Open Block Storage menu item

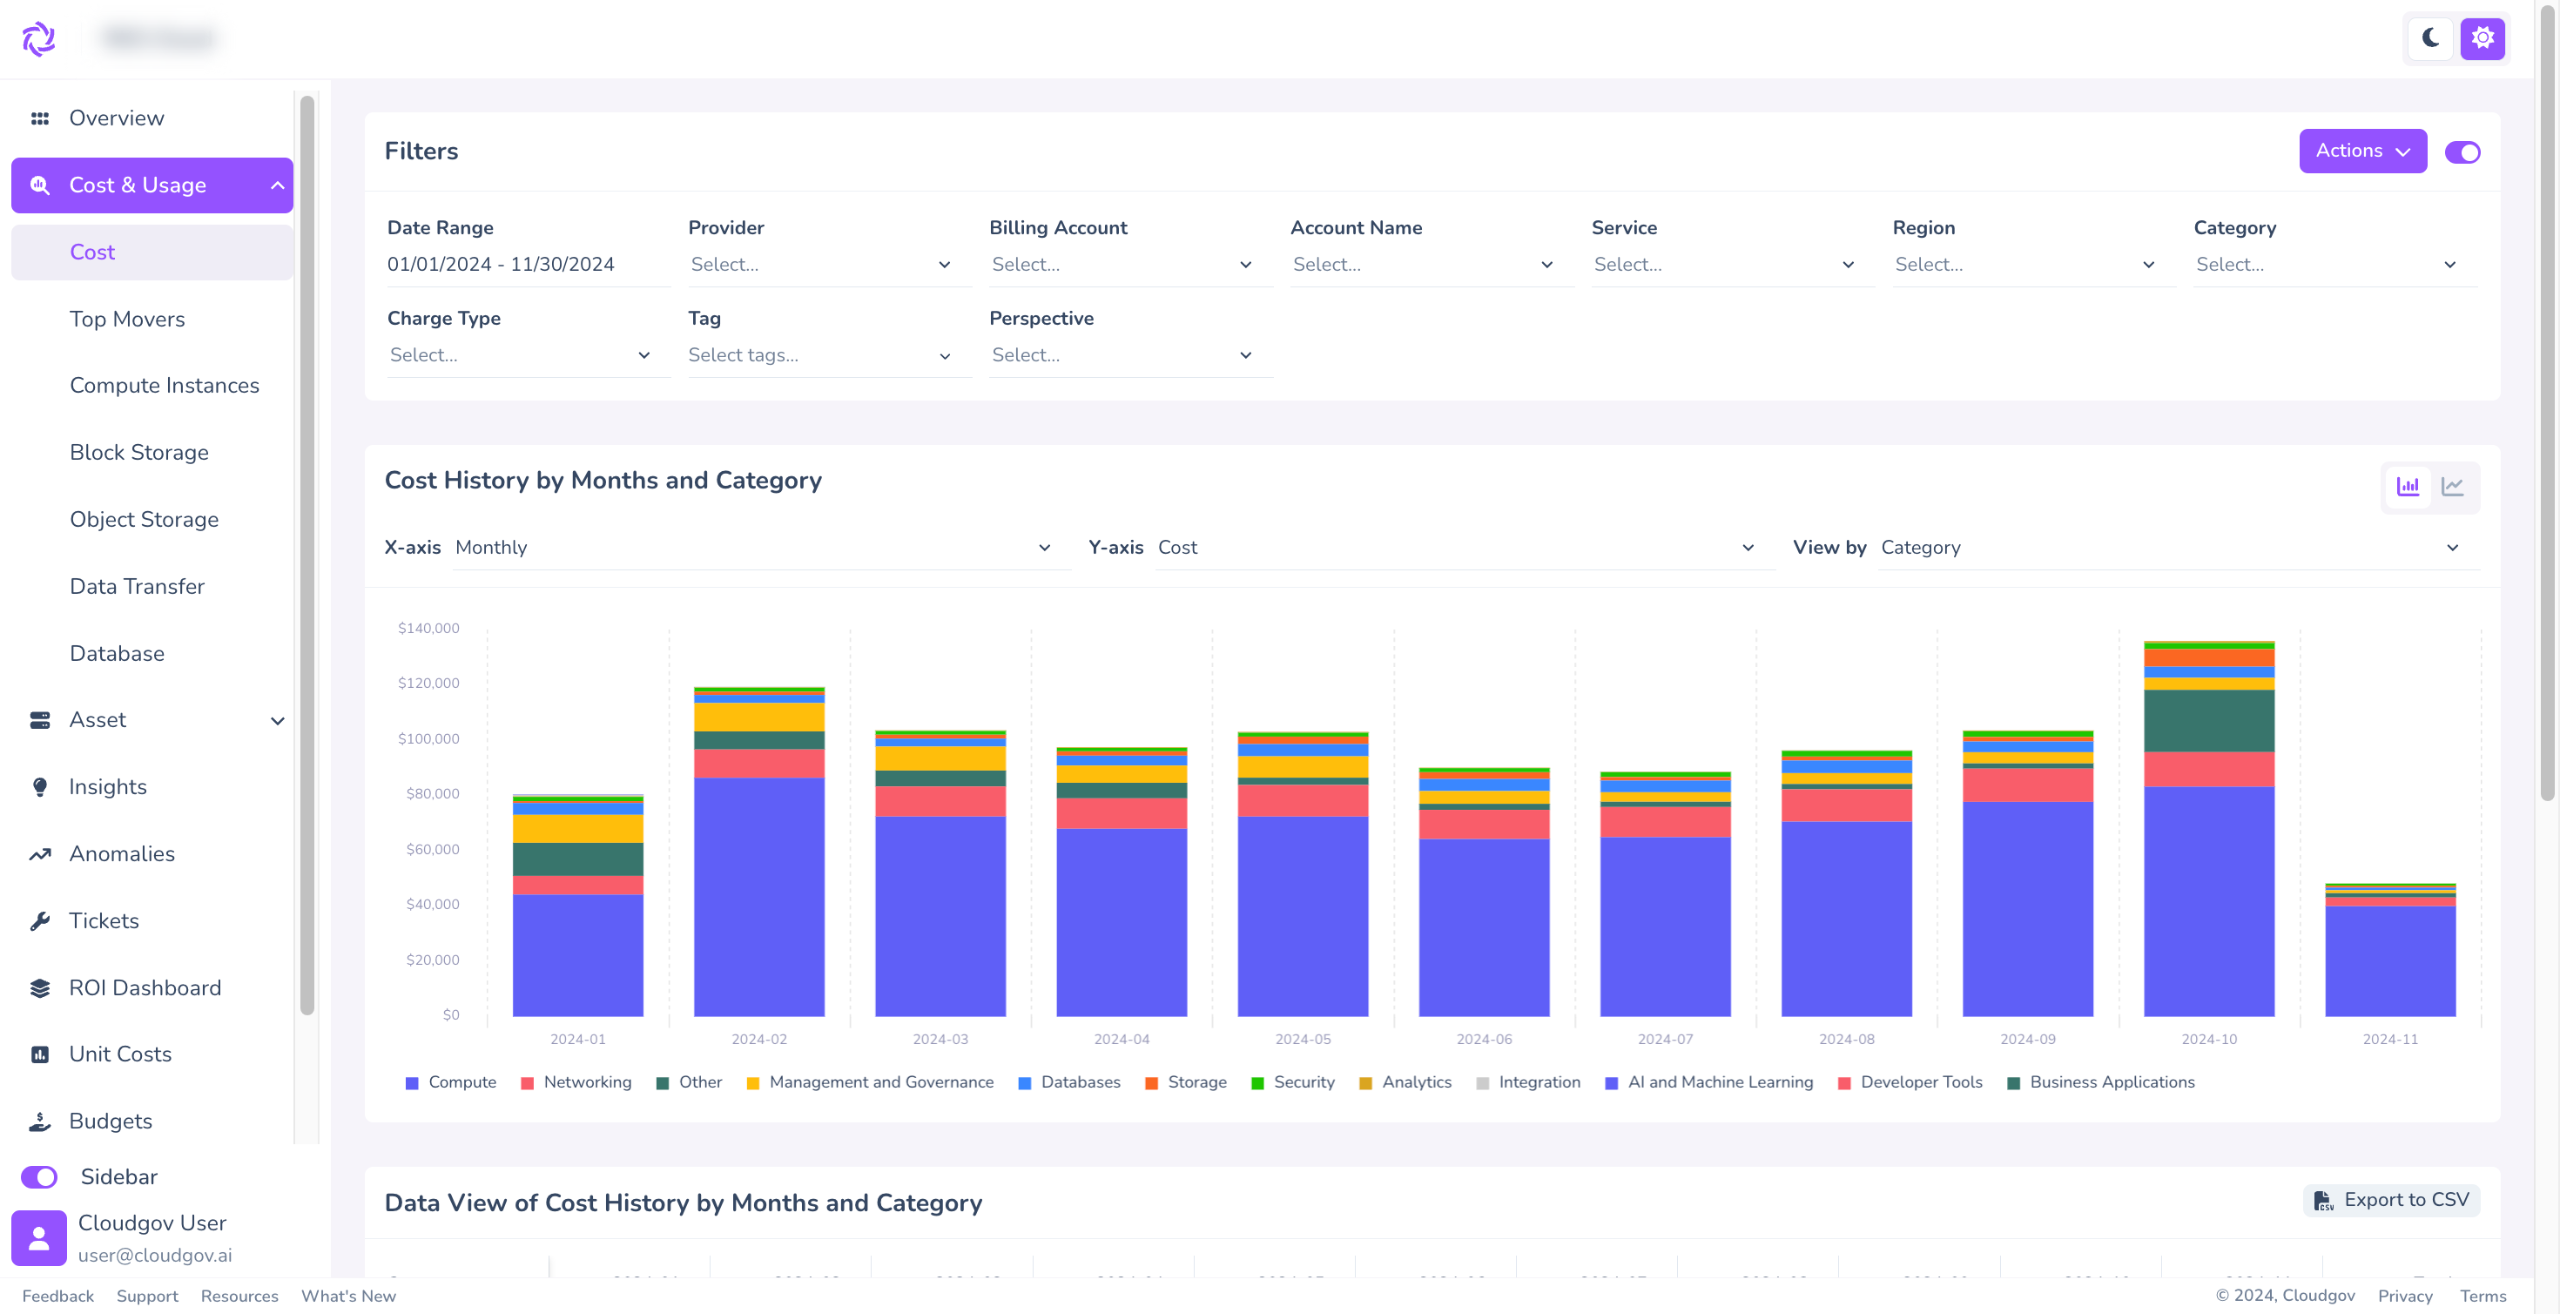139,453
